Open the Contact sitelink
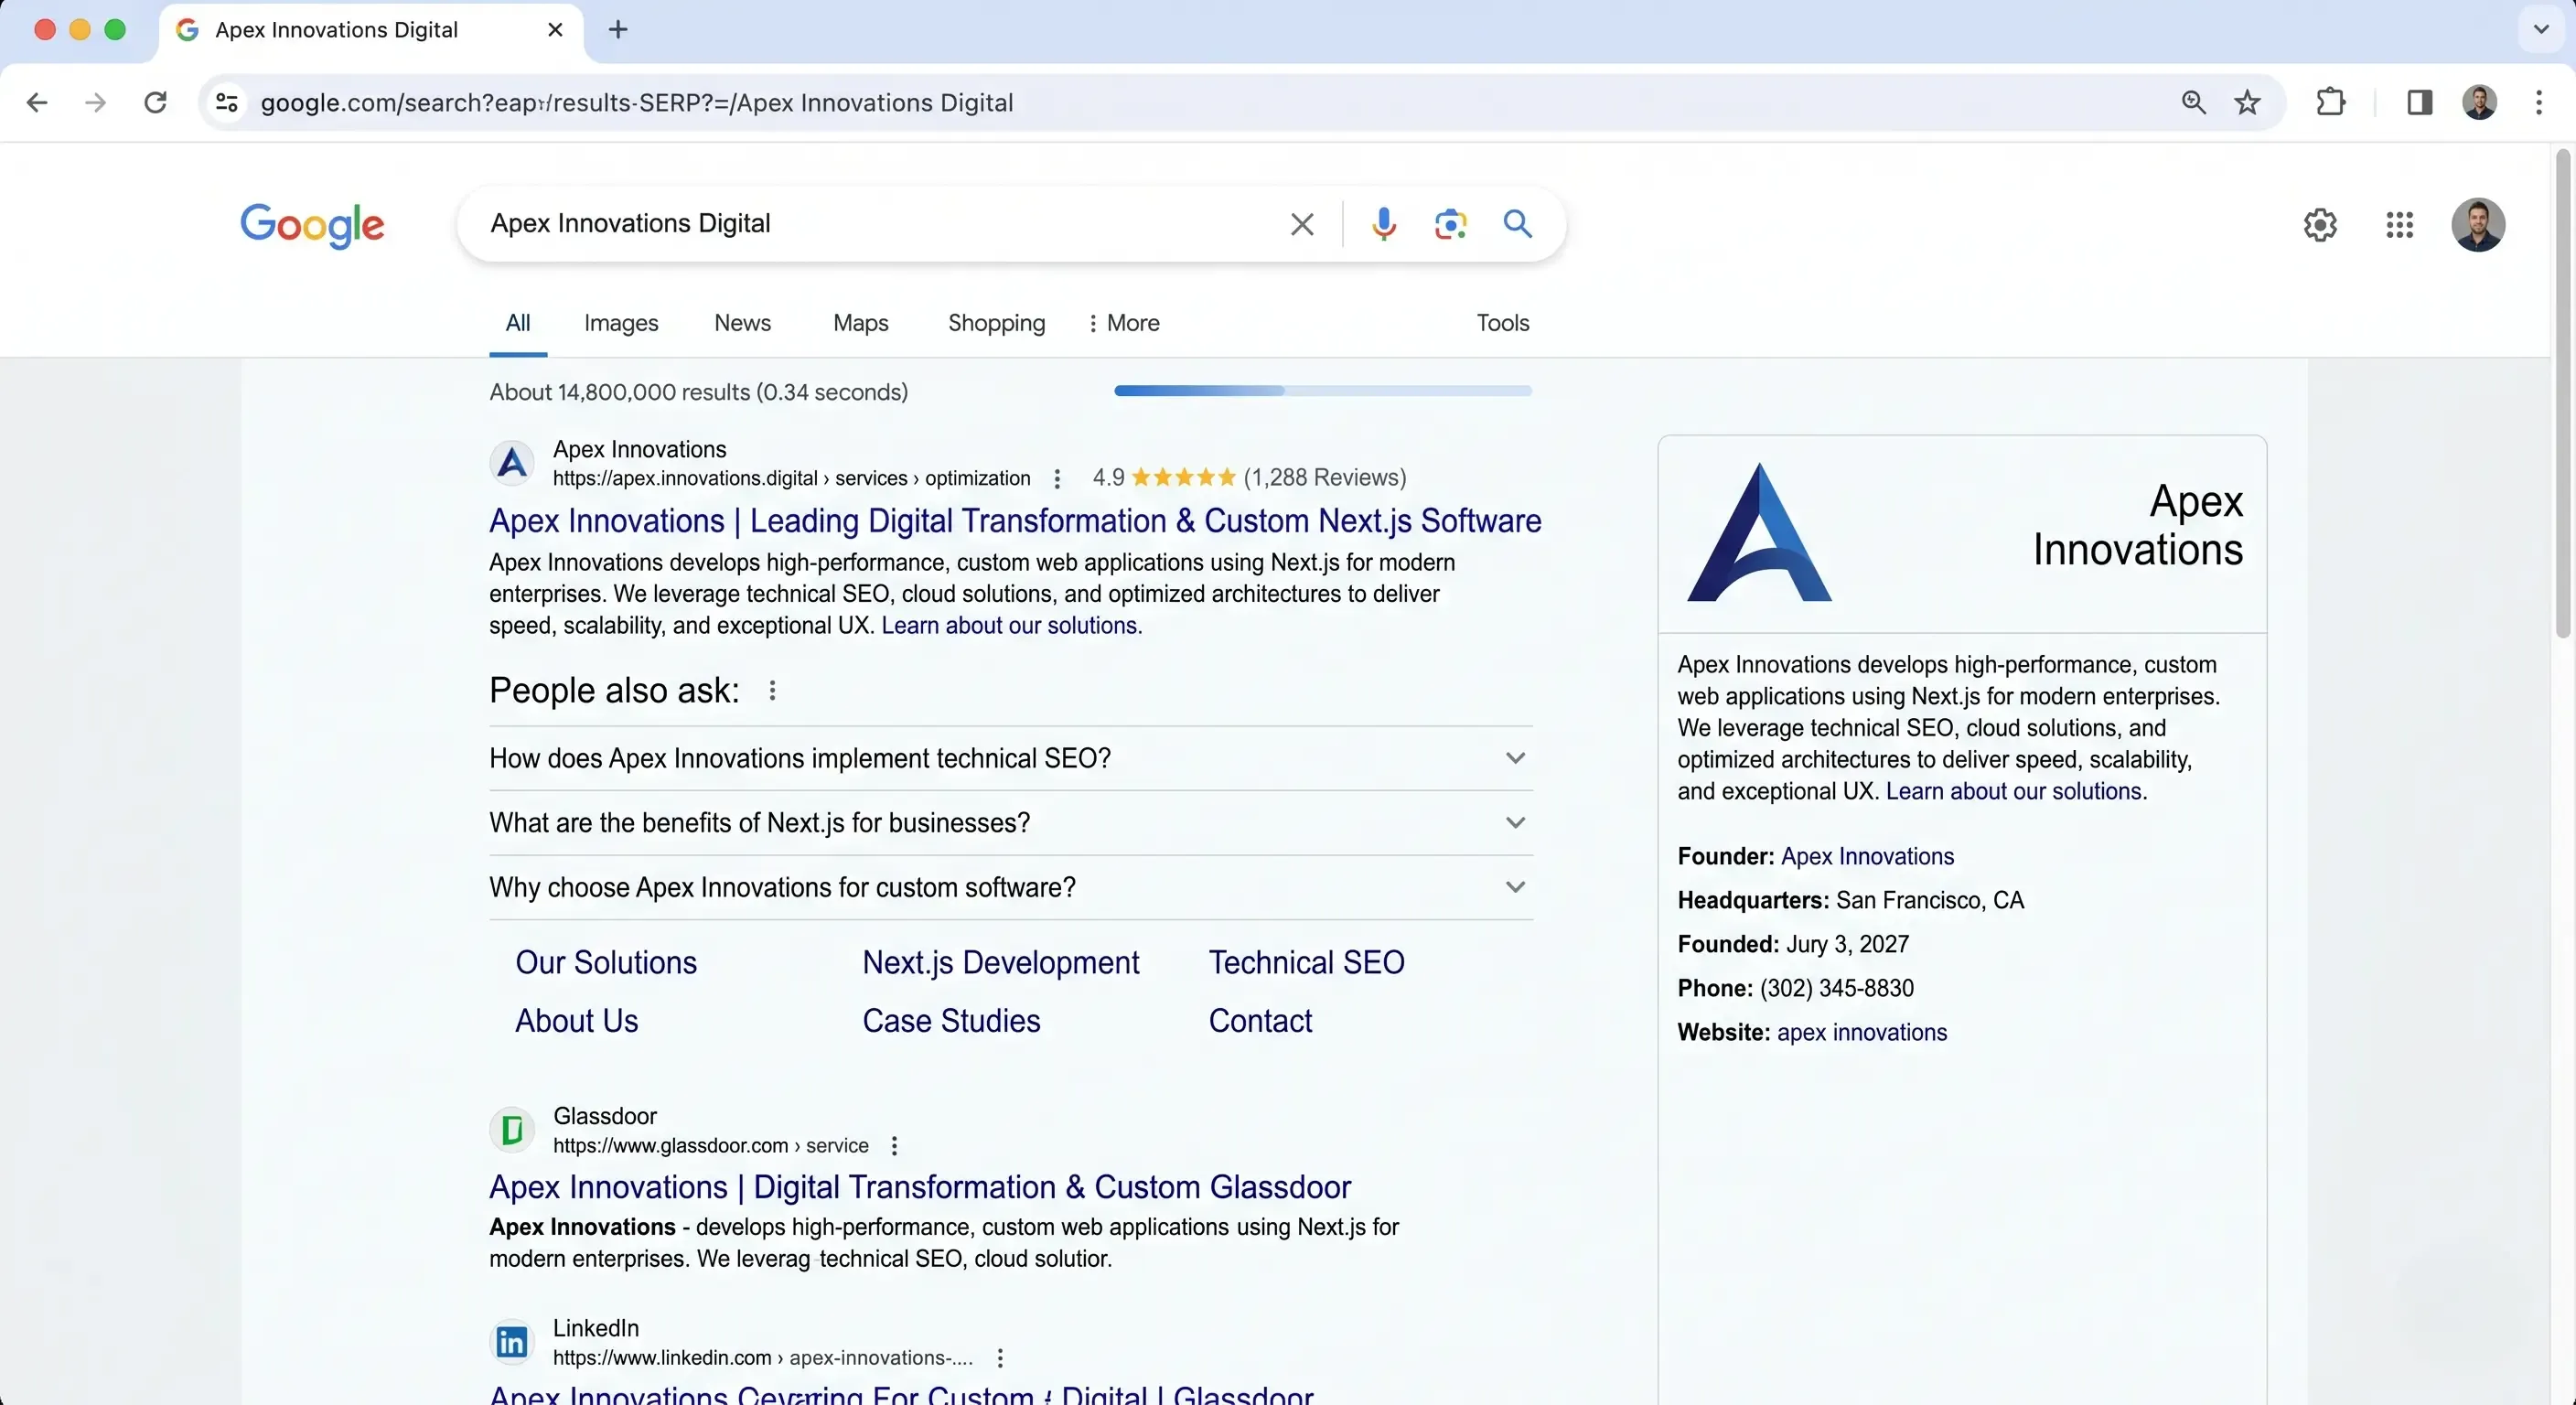The height and width of the screenshot is (1405, 2576). (1260, 1021)
